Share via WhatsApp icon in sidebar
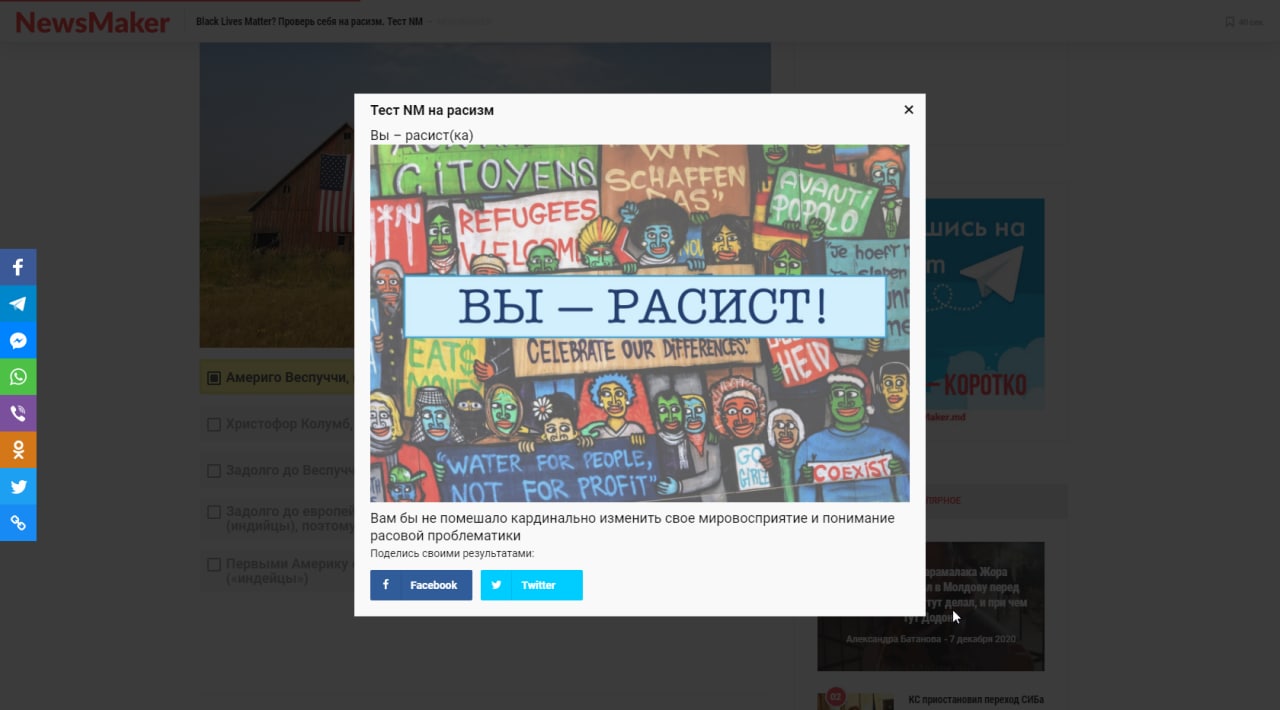Image resolution: width=1280 pixels, height=710 pixels. (x=18, y=377)
